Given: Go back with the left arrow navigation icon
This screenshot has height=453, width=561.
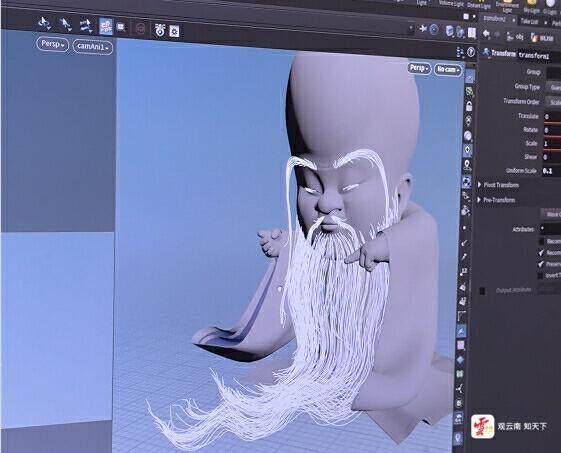Looking at the screenshot, I should tap(486, 34).
